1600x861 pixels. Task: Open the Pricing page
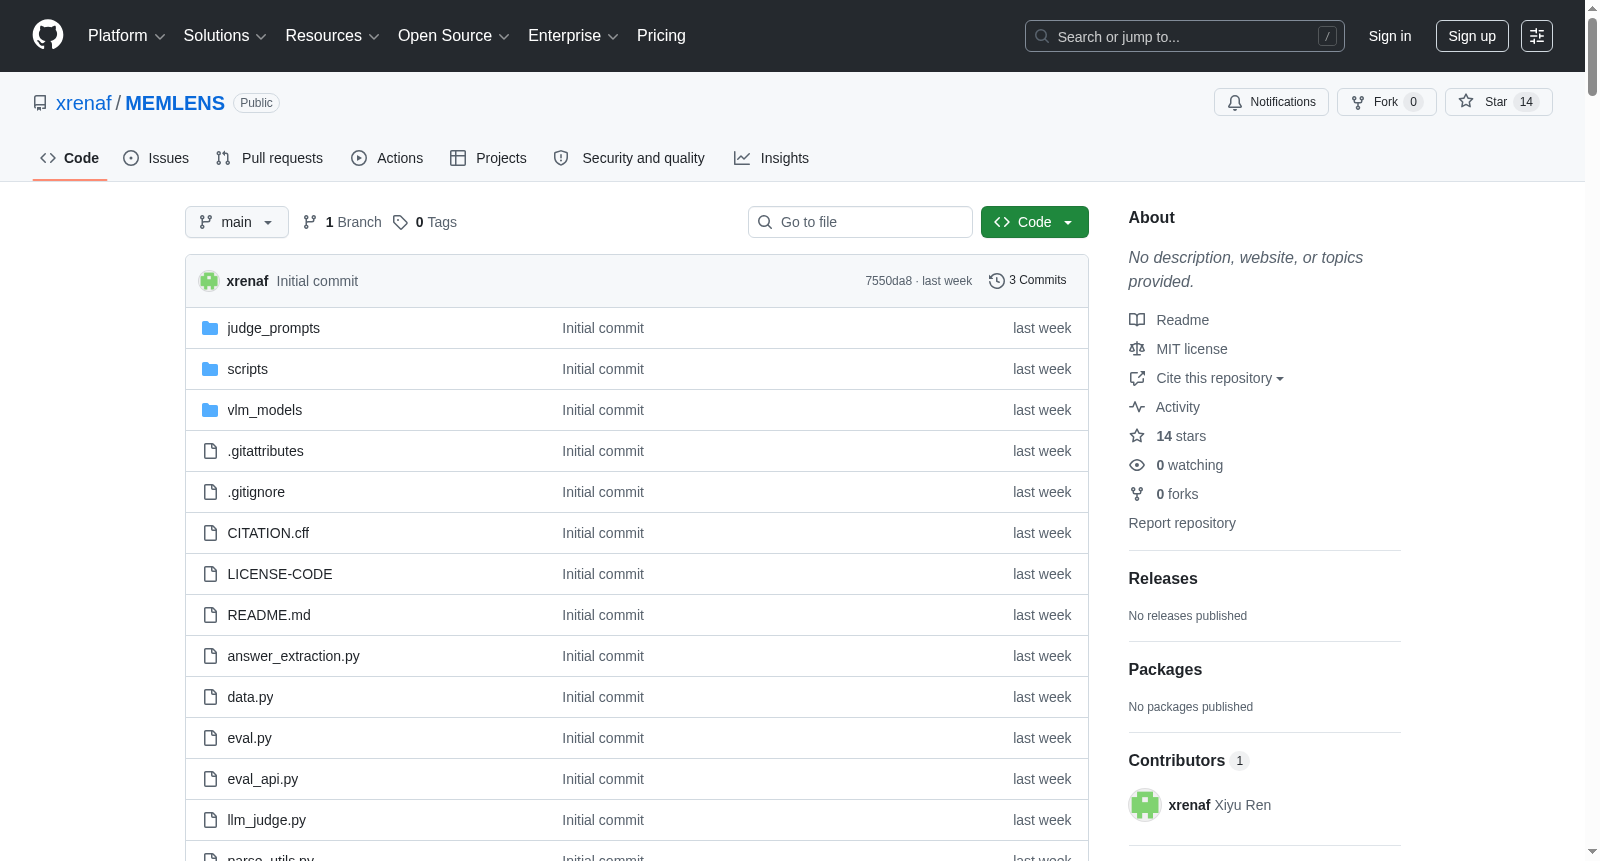point(661,36)
